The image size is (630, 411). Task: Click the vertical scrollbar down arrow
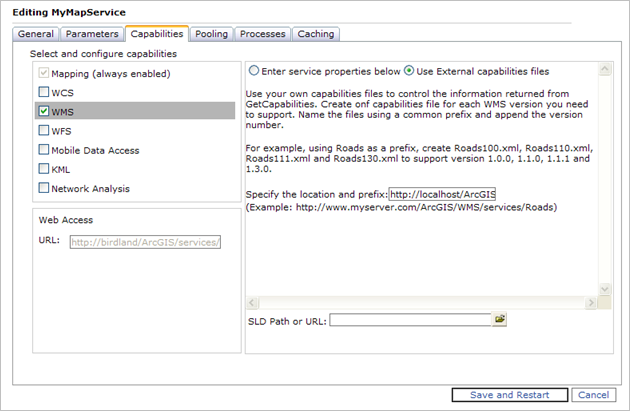click(x=604, y=288)
